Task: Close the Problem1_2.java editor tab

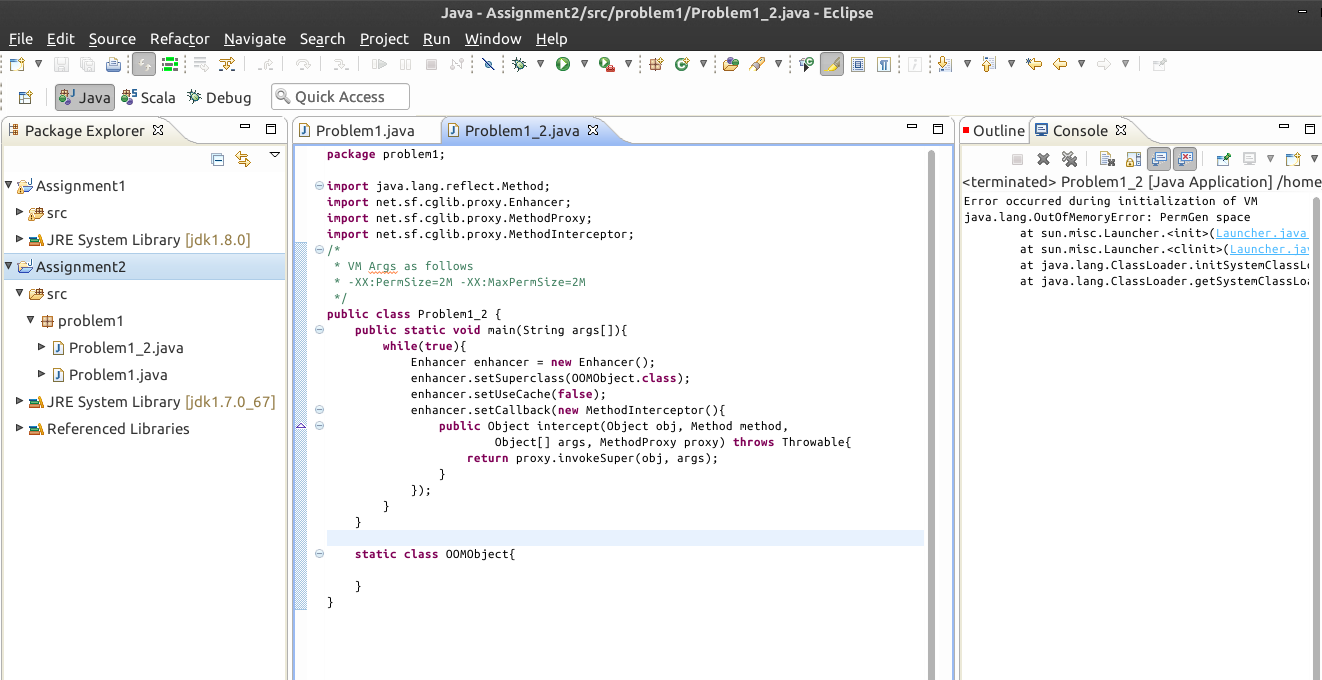Action: [x=592, y=130]
